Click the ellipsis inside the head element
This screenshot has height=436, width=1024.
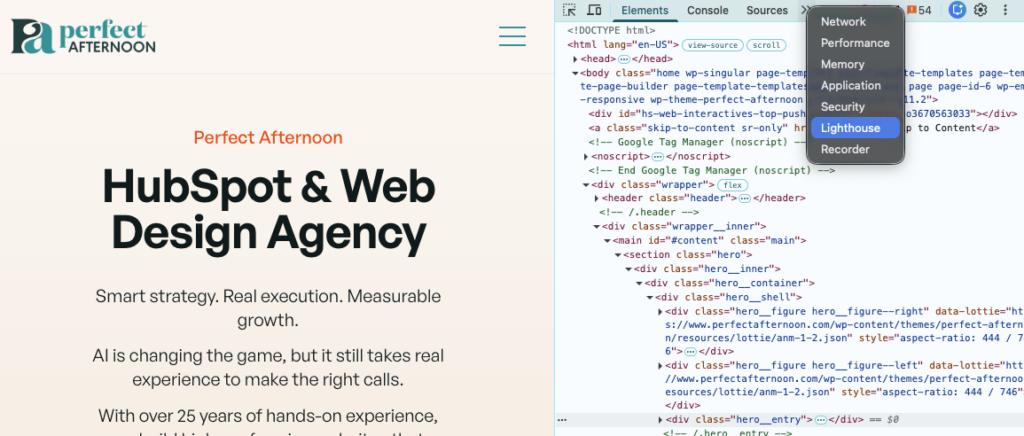click(x=624, y=59)
